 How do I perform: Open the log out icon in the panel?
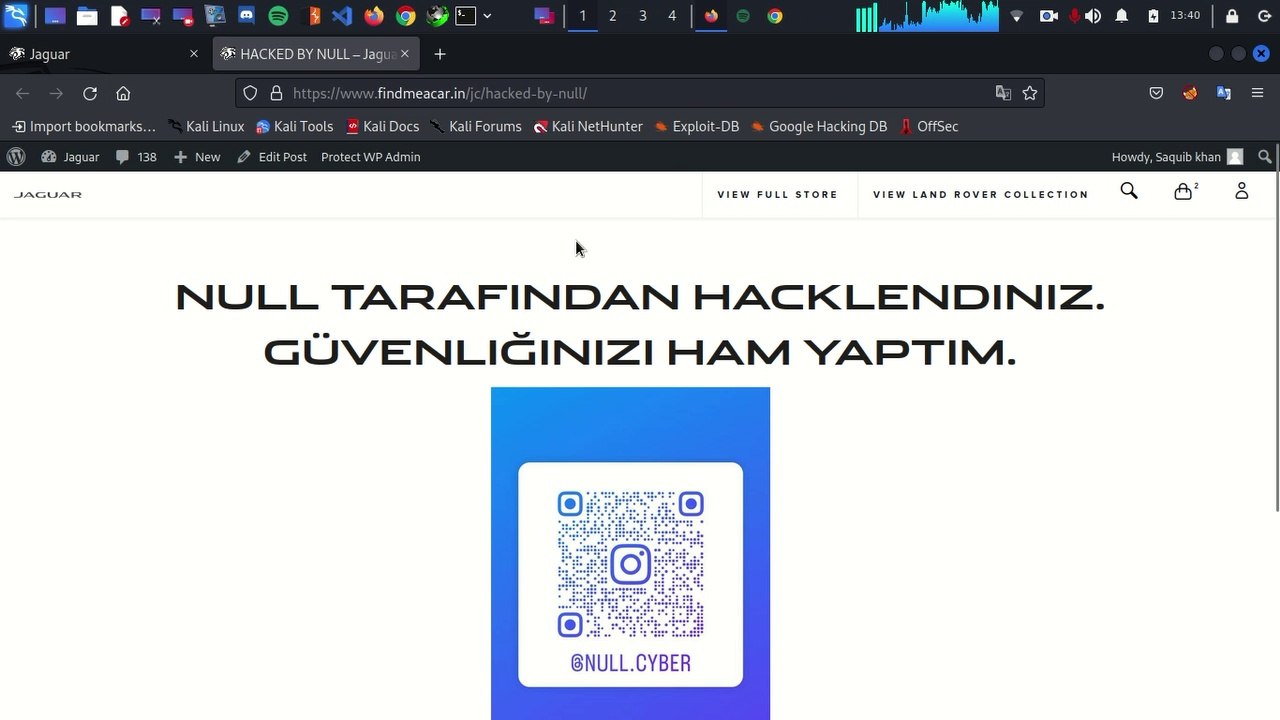1263,16
